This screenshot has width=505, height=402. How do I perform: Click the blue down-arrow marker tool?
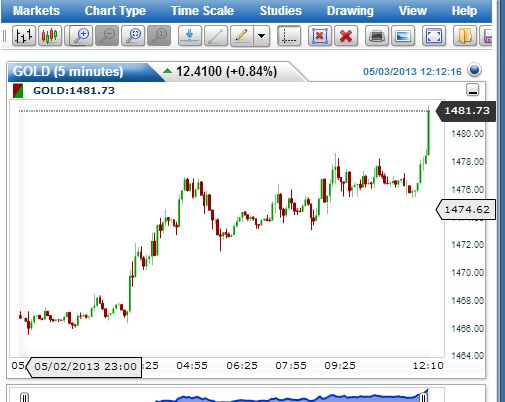(190, 35)
